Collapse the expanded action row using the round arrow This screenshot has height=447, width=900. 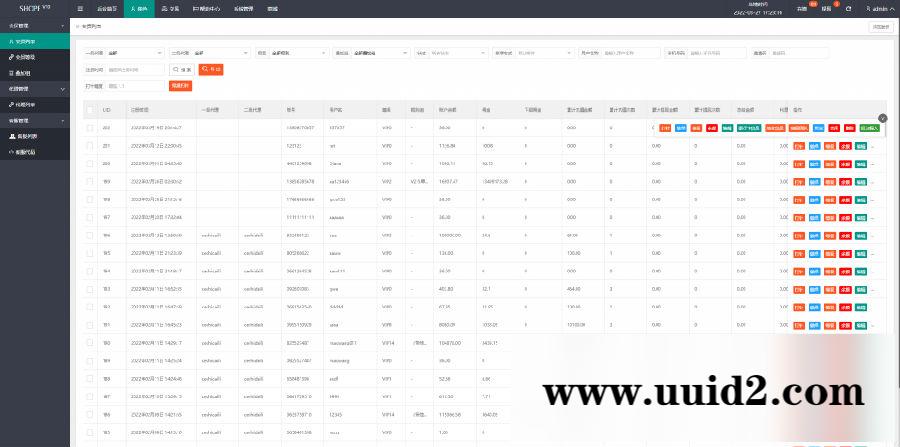pos(882,120)
